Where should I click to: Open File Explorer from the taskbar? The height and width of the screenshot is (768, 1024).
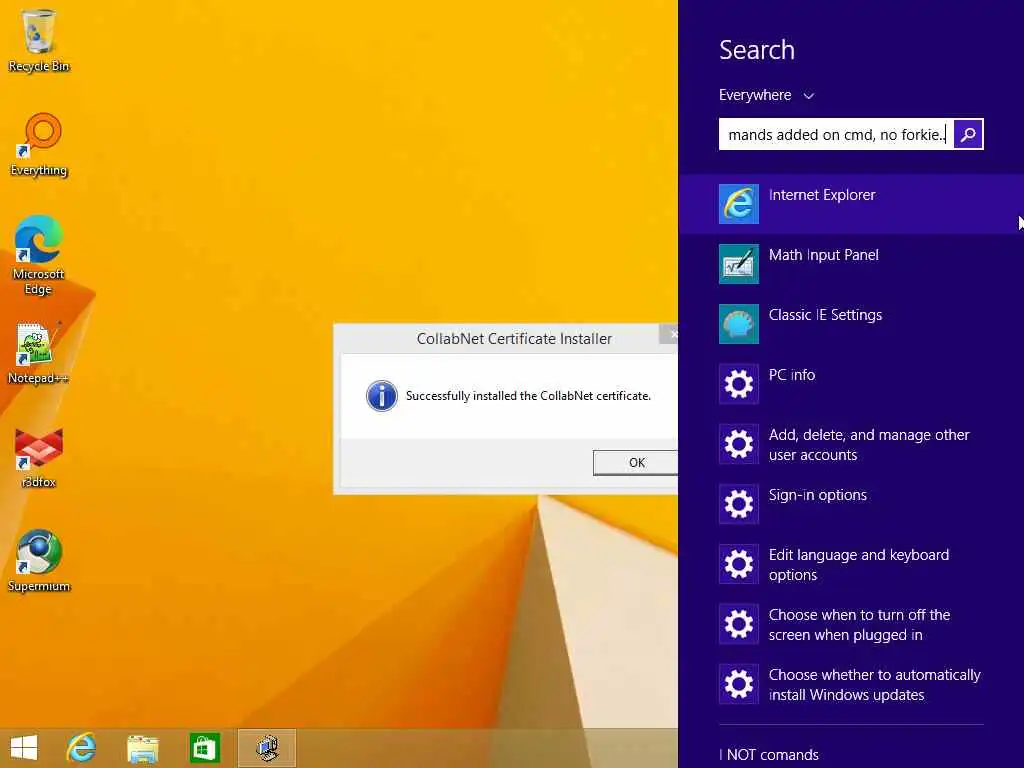click(143, 748)
